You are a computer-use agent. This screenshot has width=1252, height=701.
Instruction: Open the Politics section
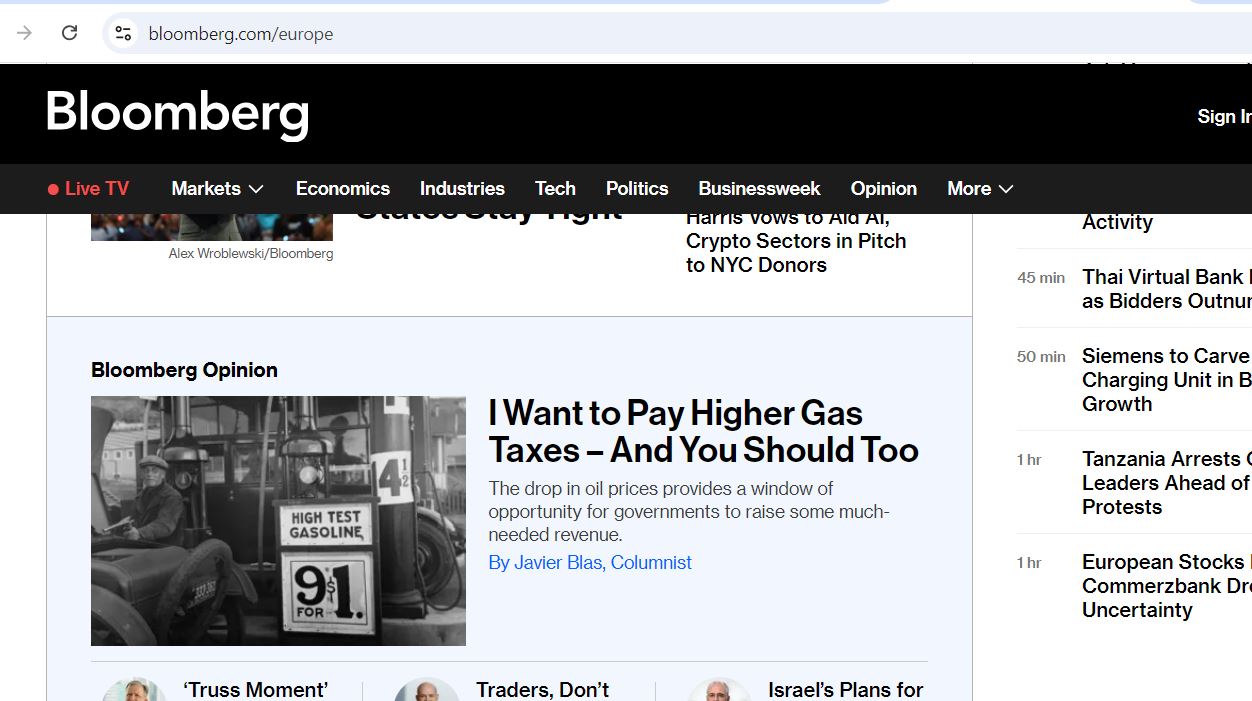pyautogui.click(x=637, y=188)
